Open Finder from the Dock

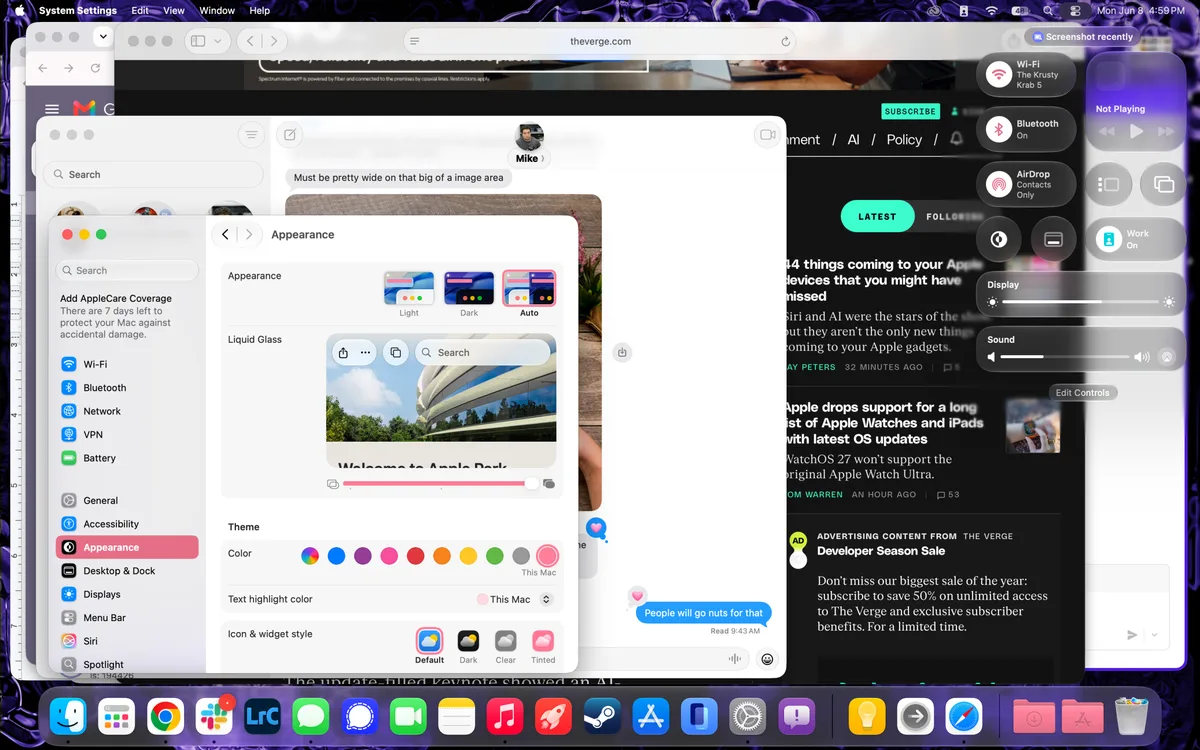point(69,716)
